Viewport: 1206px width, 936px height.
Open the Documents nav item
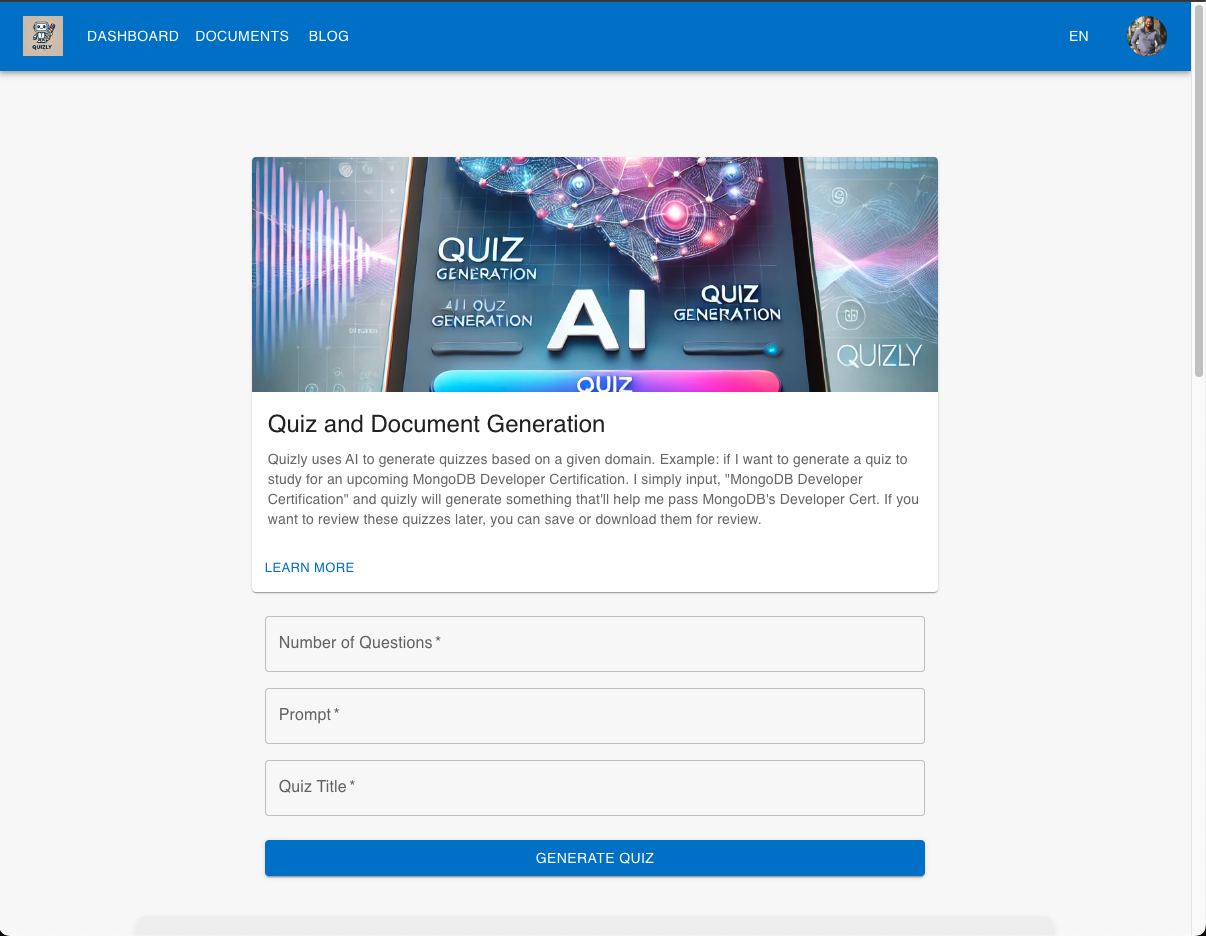(242, 36)
